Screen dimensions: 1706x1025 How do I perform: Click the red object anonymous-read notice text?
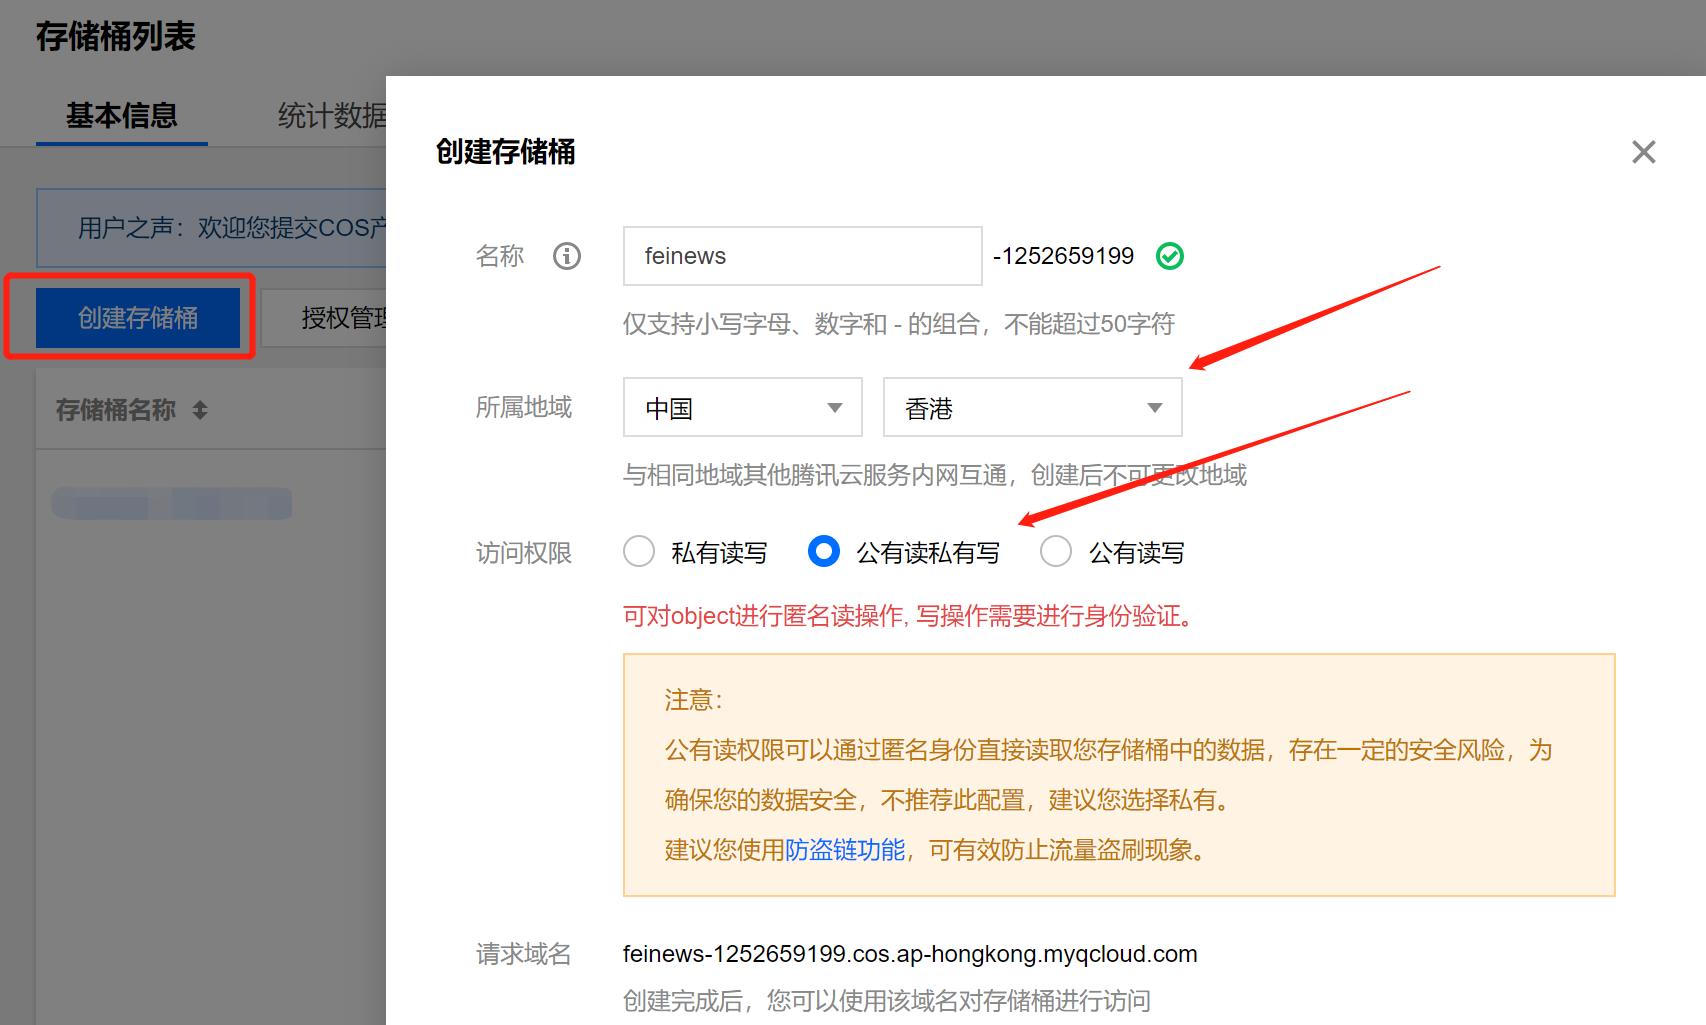point(909,616)
